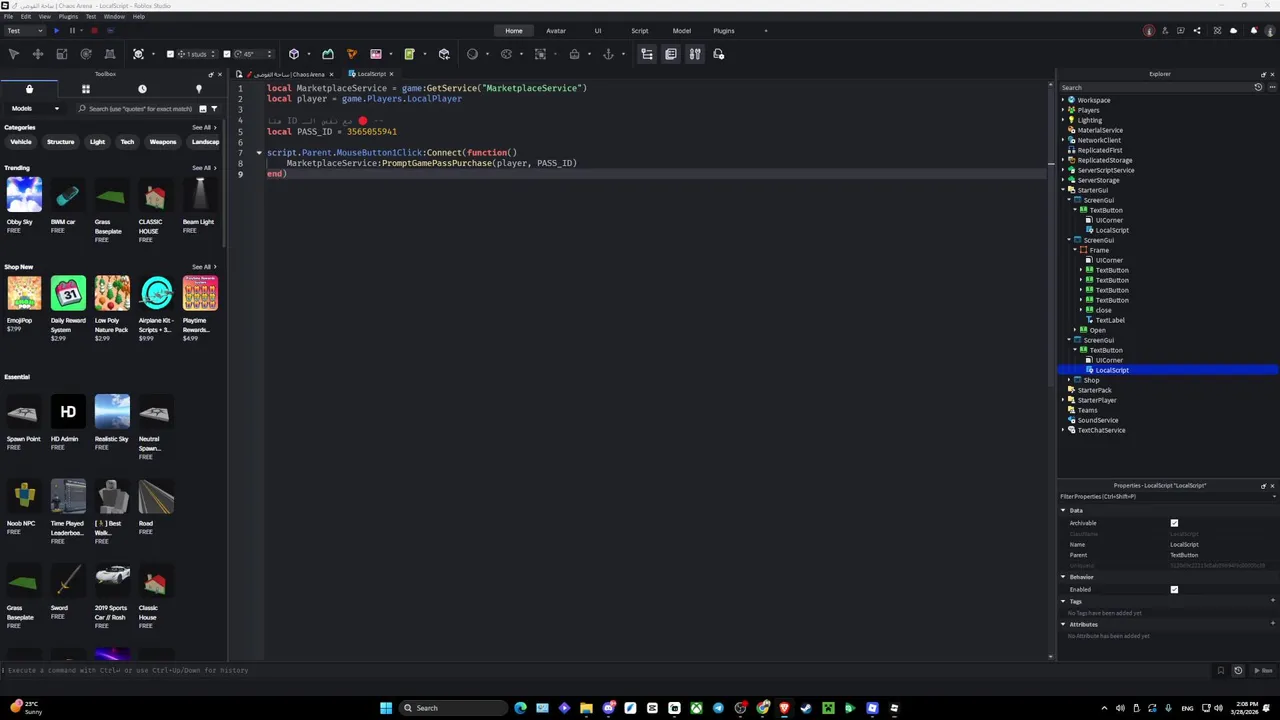Click the Weapons category chip
Screen dimensions: 1280x720
pyautogui.click(x=163, y=142)
